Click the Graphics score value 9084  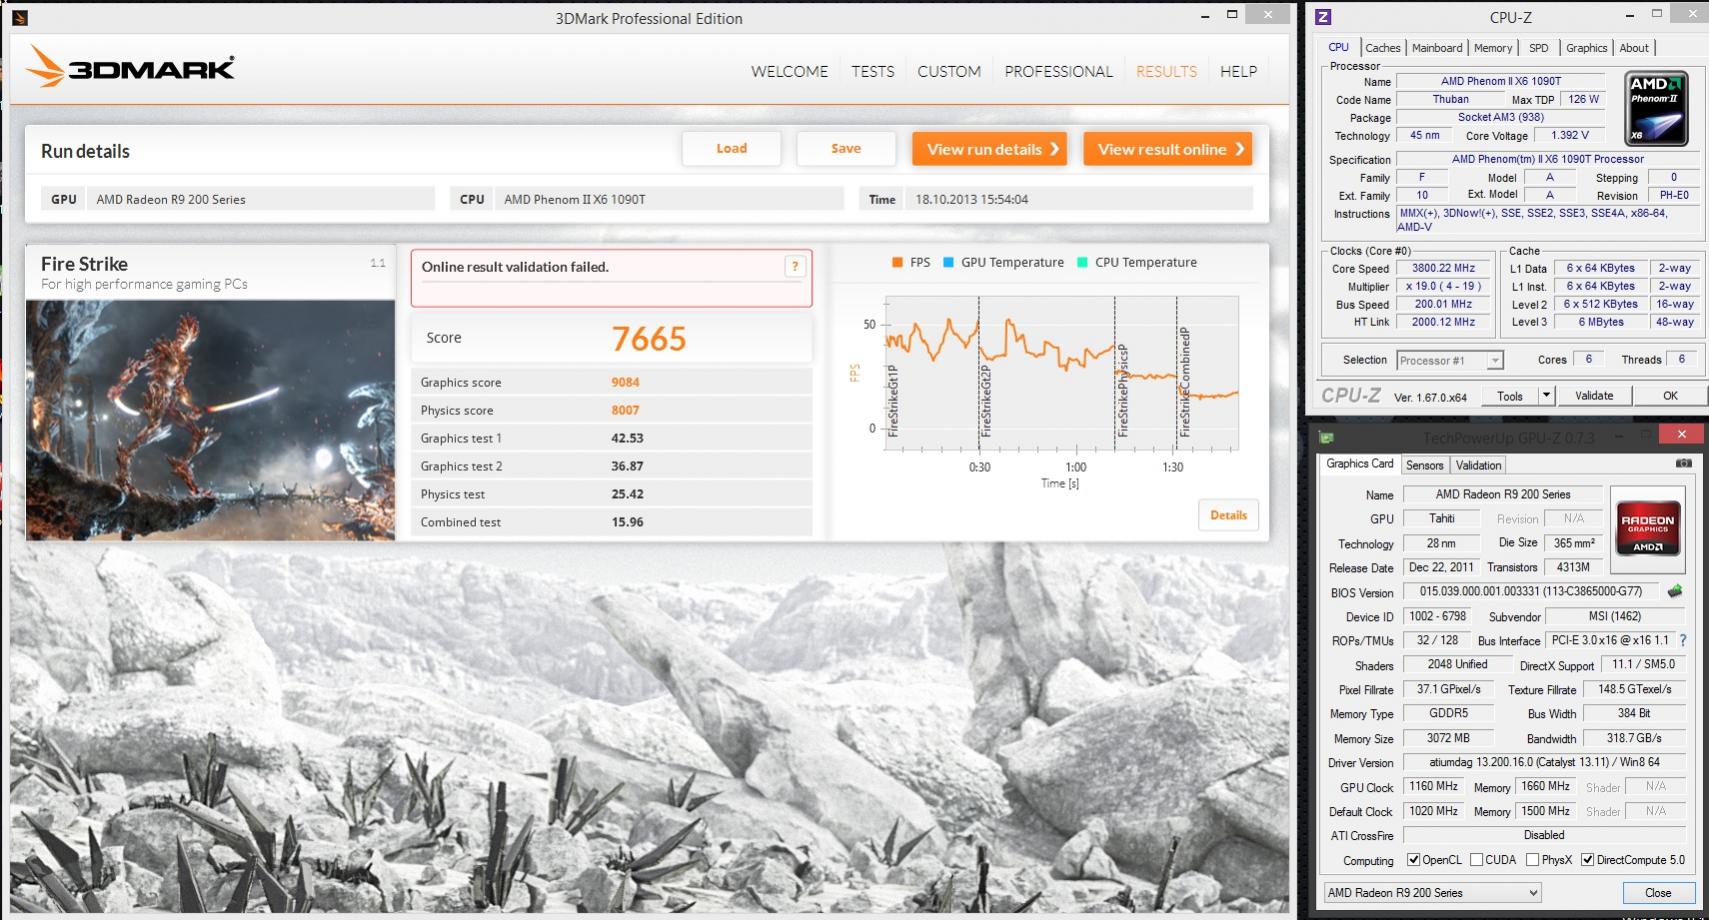(x=625, y=382)
